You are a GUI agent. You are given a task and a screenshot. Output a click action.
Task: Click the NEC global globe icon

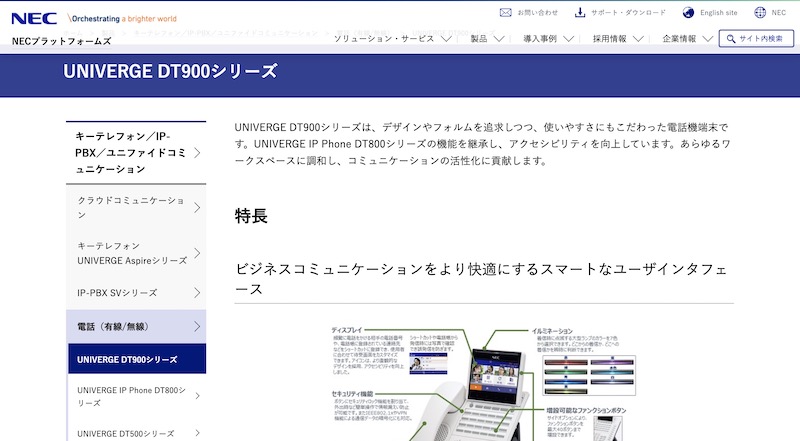(x=760, y=12)
